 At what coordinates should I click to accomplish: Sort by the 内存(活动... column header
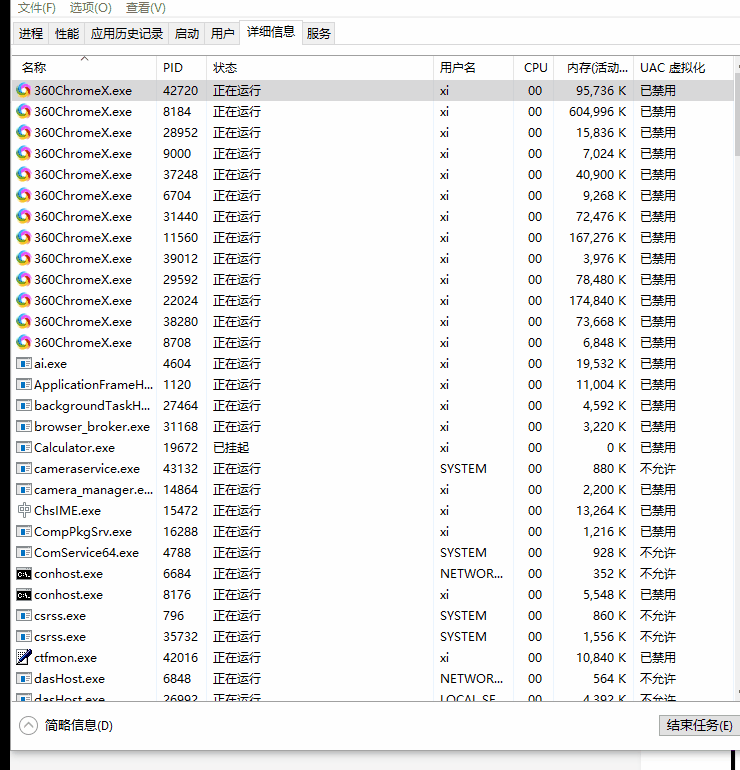click(x=594, y=68)
